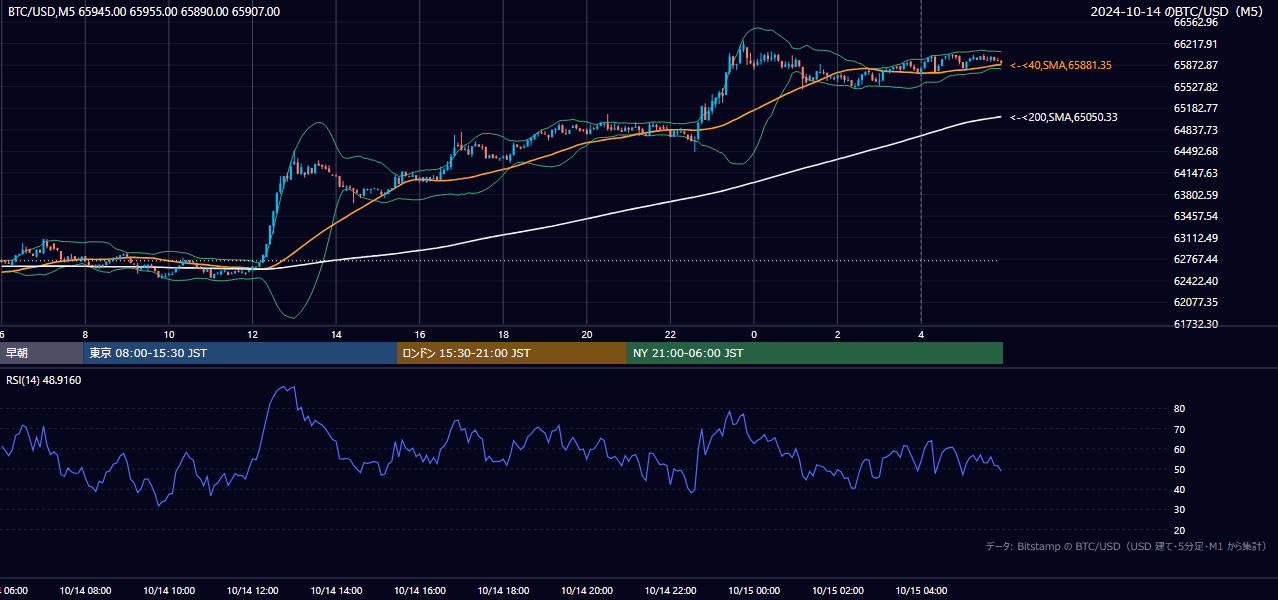Click price axis value 63112.49
1278x600 pixels.
(x=1195, y=238)
